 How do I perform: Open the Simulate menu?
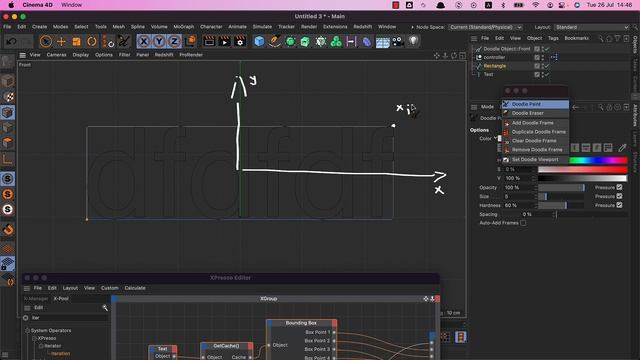pos(262,27)
